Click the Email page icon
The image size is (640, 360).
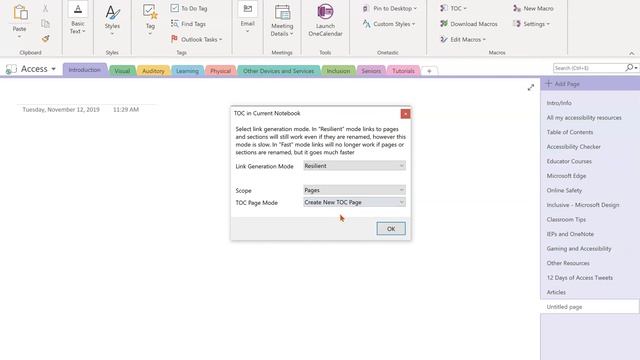248,9
